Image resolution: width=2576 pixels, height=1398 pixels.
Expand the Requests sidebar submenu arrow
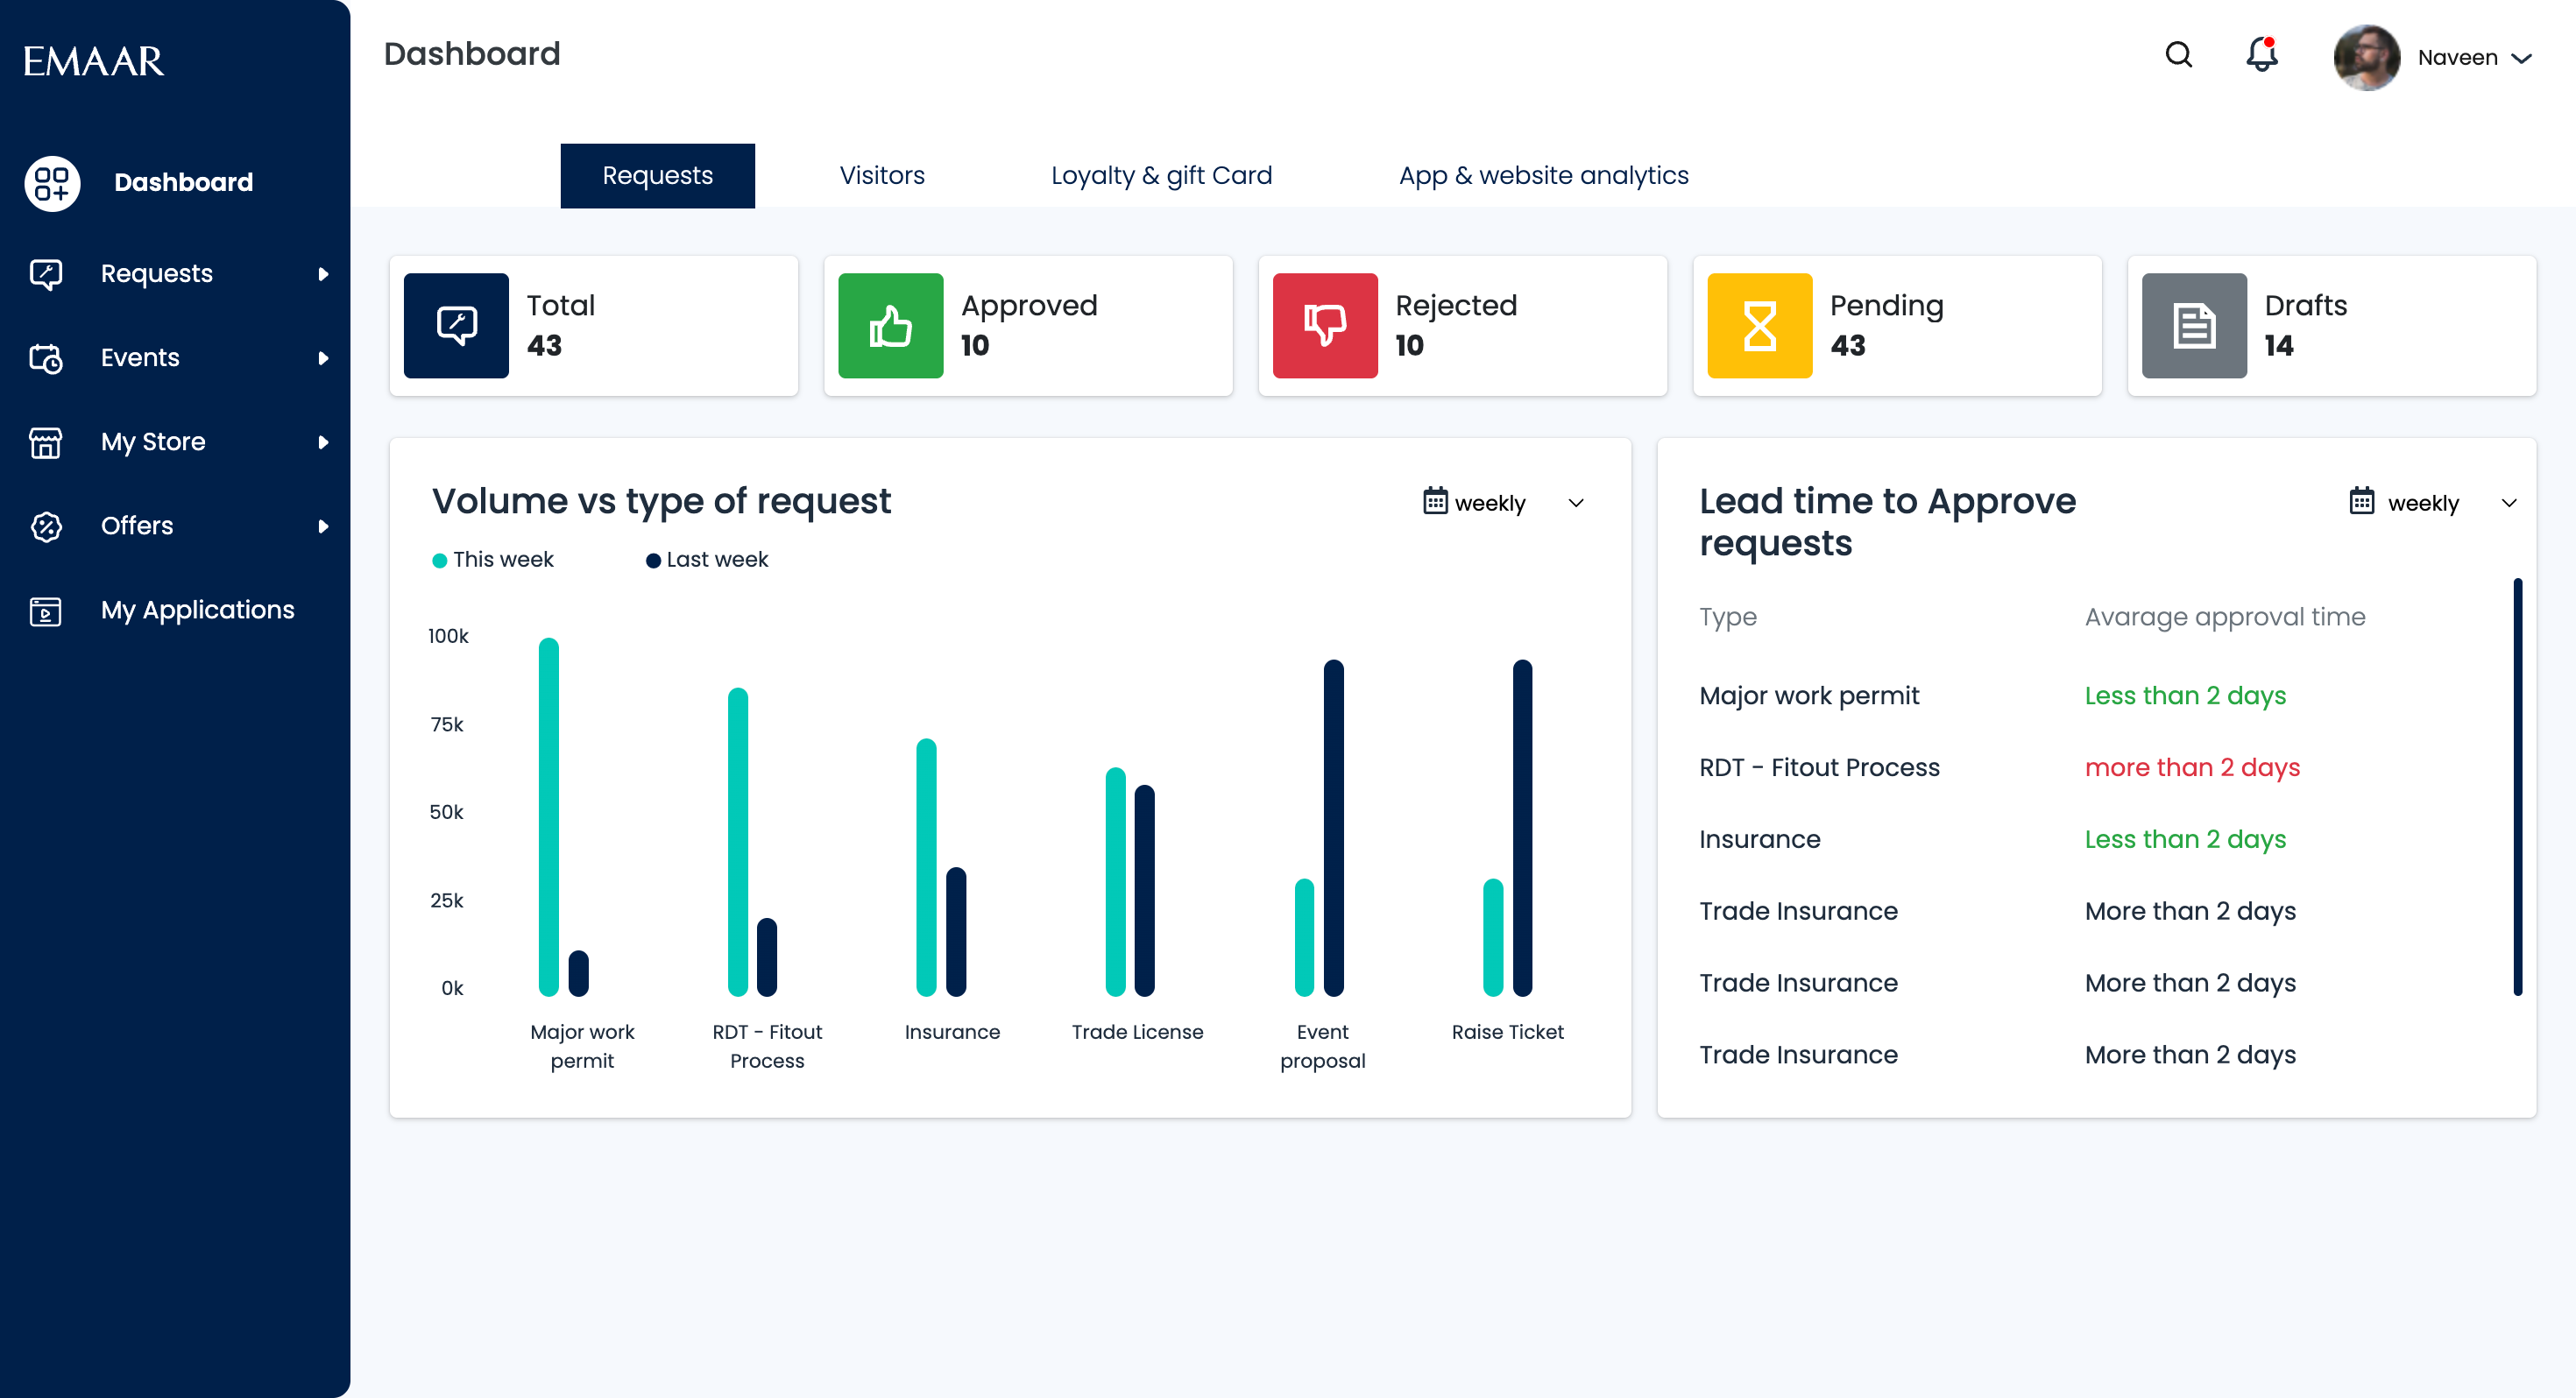pos(323,274)
